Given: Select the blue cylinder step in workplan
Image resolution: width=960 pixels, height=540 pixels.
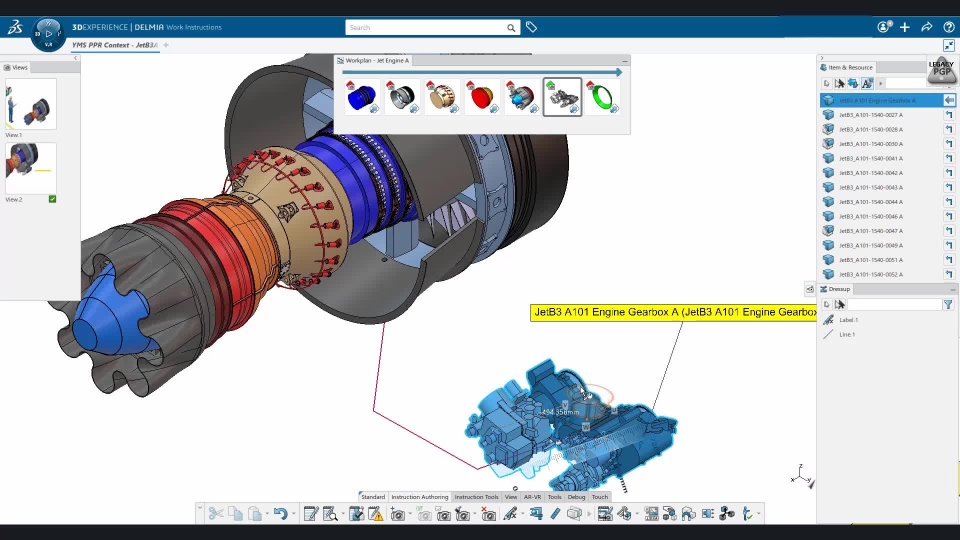Looking at the screenshot, I should (x=362, y=97).
